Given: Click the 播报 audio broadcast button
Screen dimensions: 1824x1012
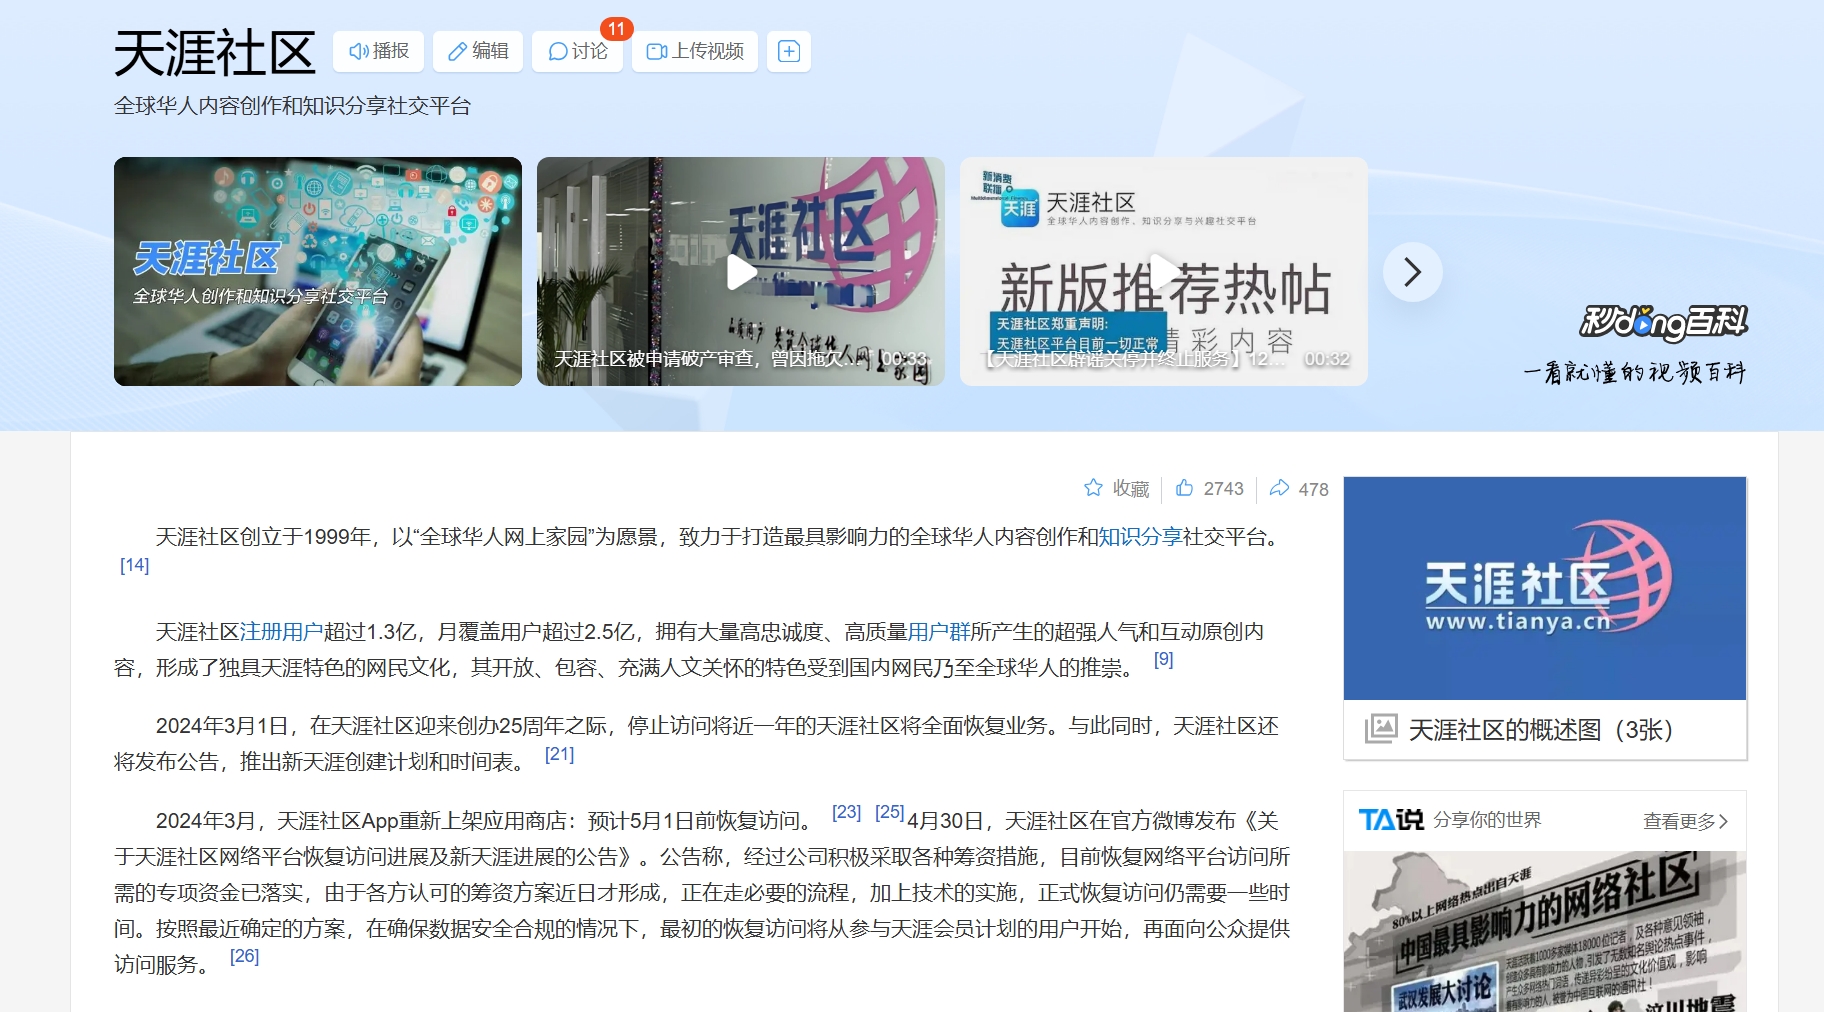Looking at the screenshot, I should pos(378,51).
